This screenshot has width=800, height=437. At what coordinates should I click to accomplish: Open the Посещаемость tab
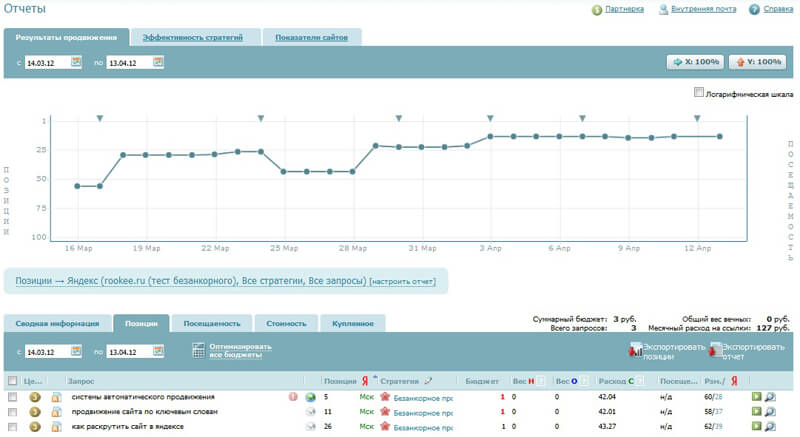pyautogui.click(x=209, y=324)
